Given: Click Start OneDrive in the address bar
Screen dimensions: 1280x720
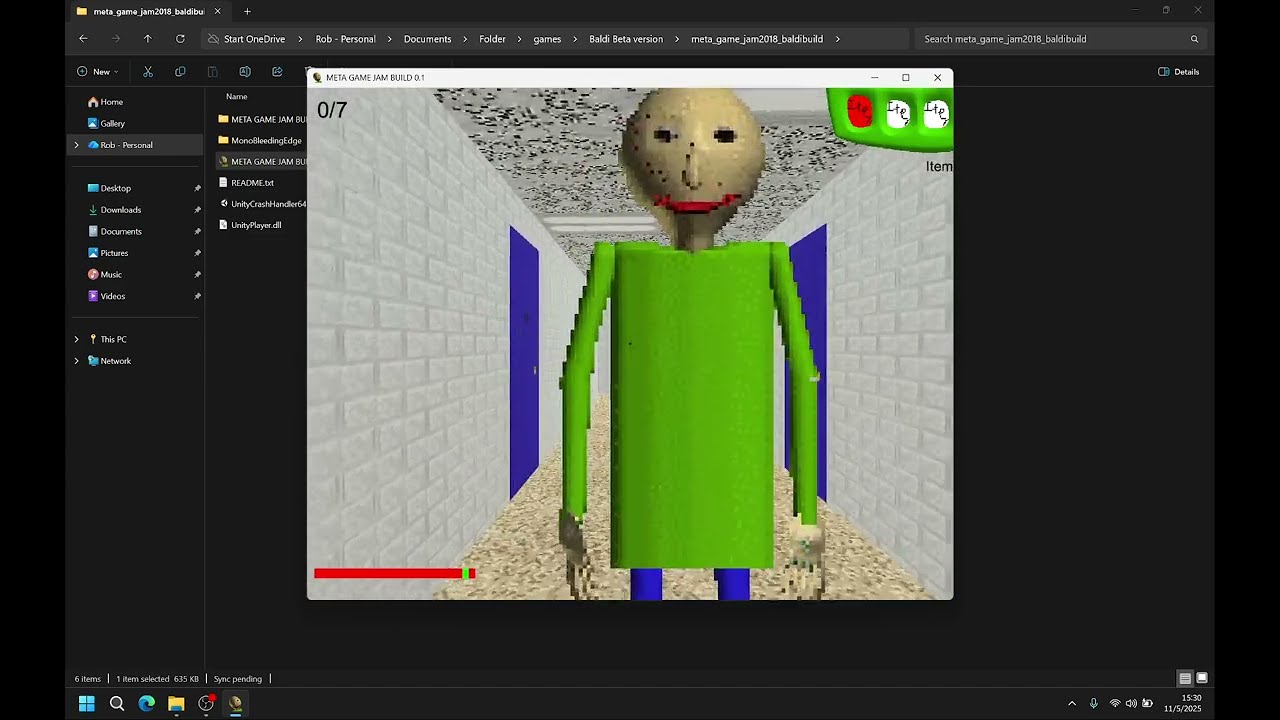Looking at the screenshot, I should 254,39.
